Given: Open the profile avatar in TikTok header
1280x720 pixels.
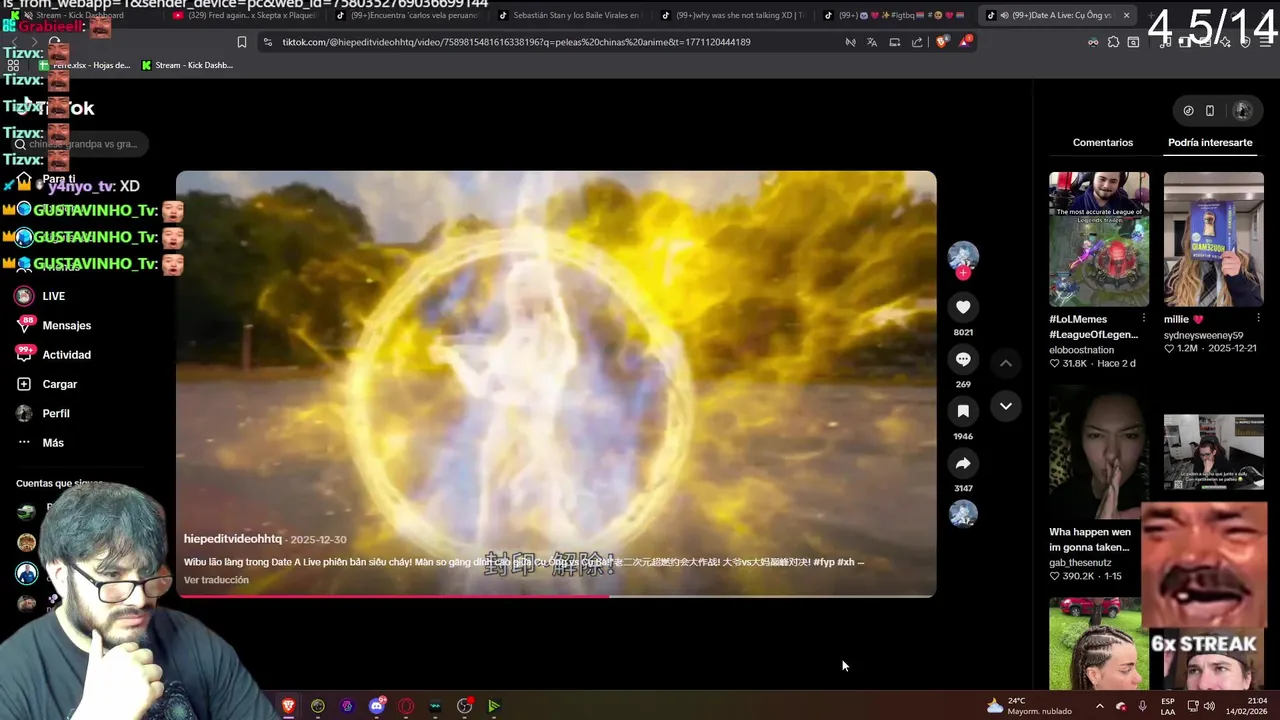Looking at the screenshot, I should tap(1243, 111).
